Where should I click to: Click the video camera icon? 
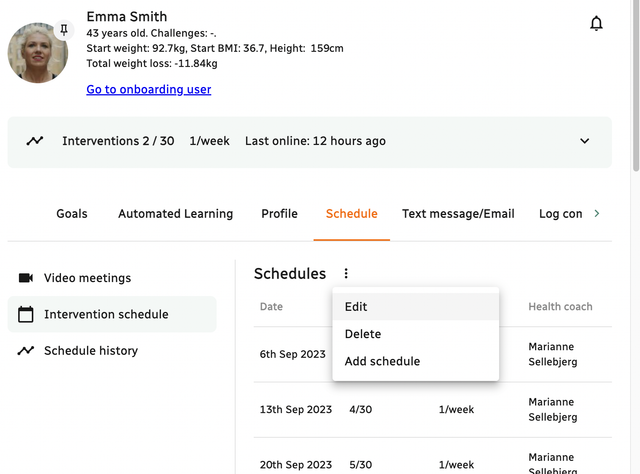pos(26,278)
